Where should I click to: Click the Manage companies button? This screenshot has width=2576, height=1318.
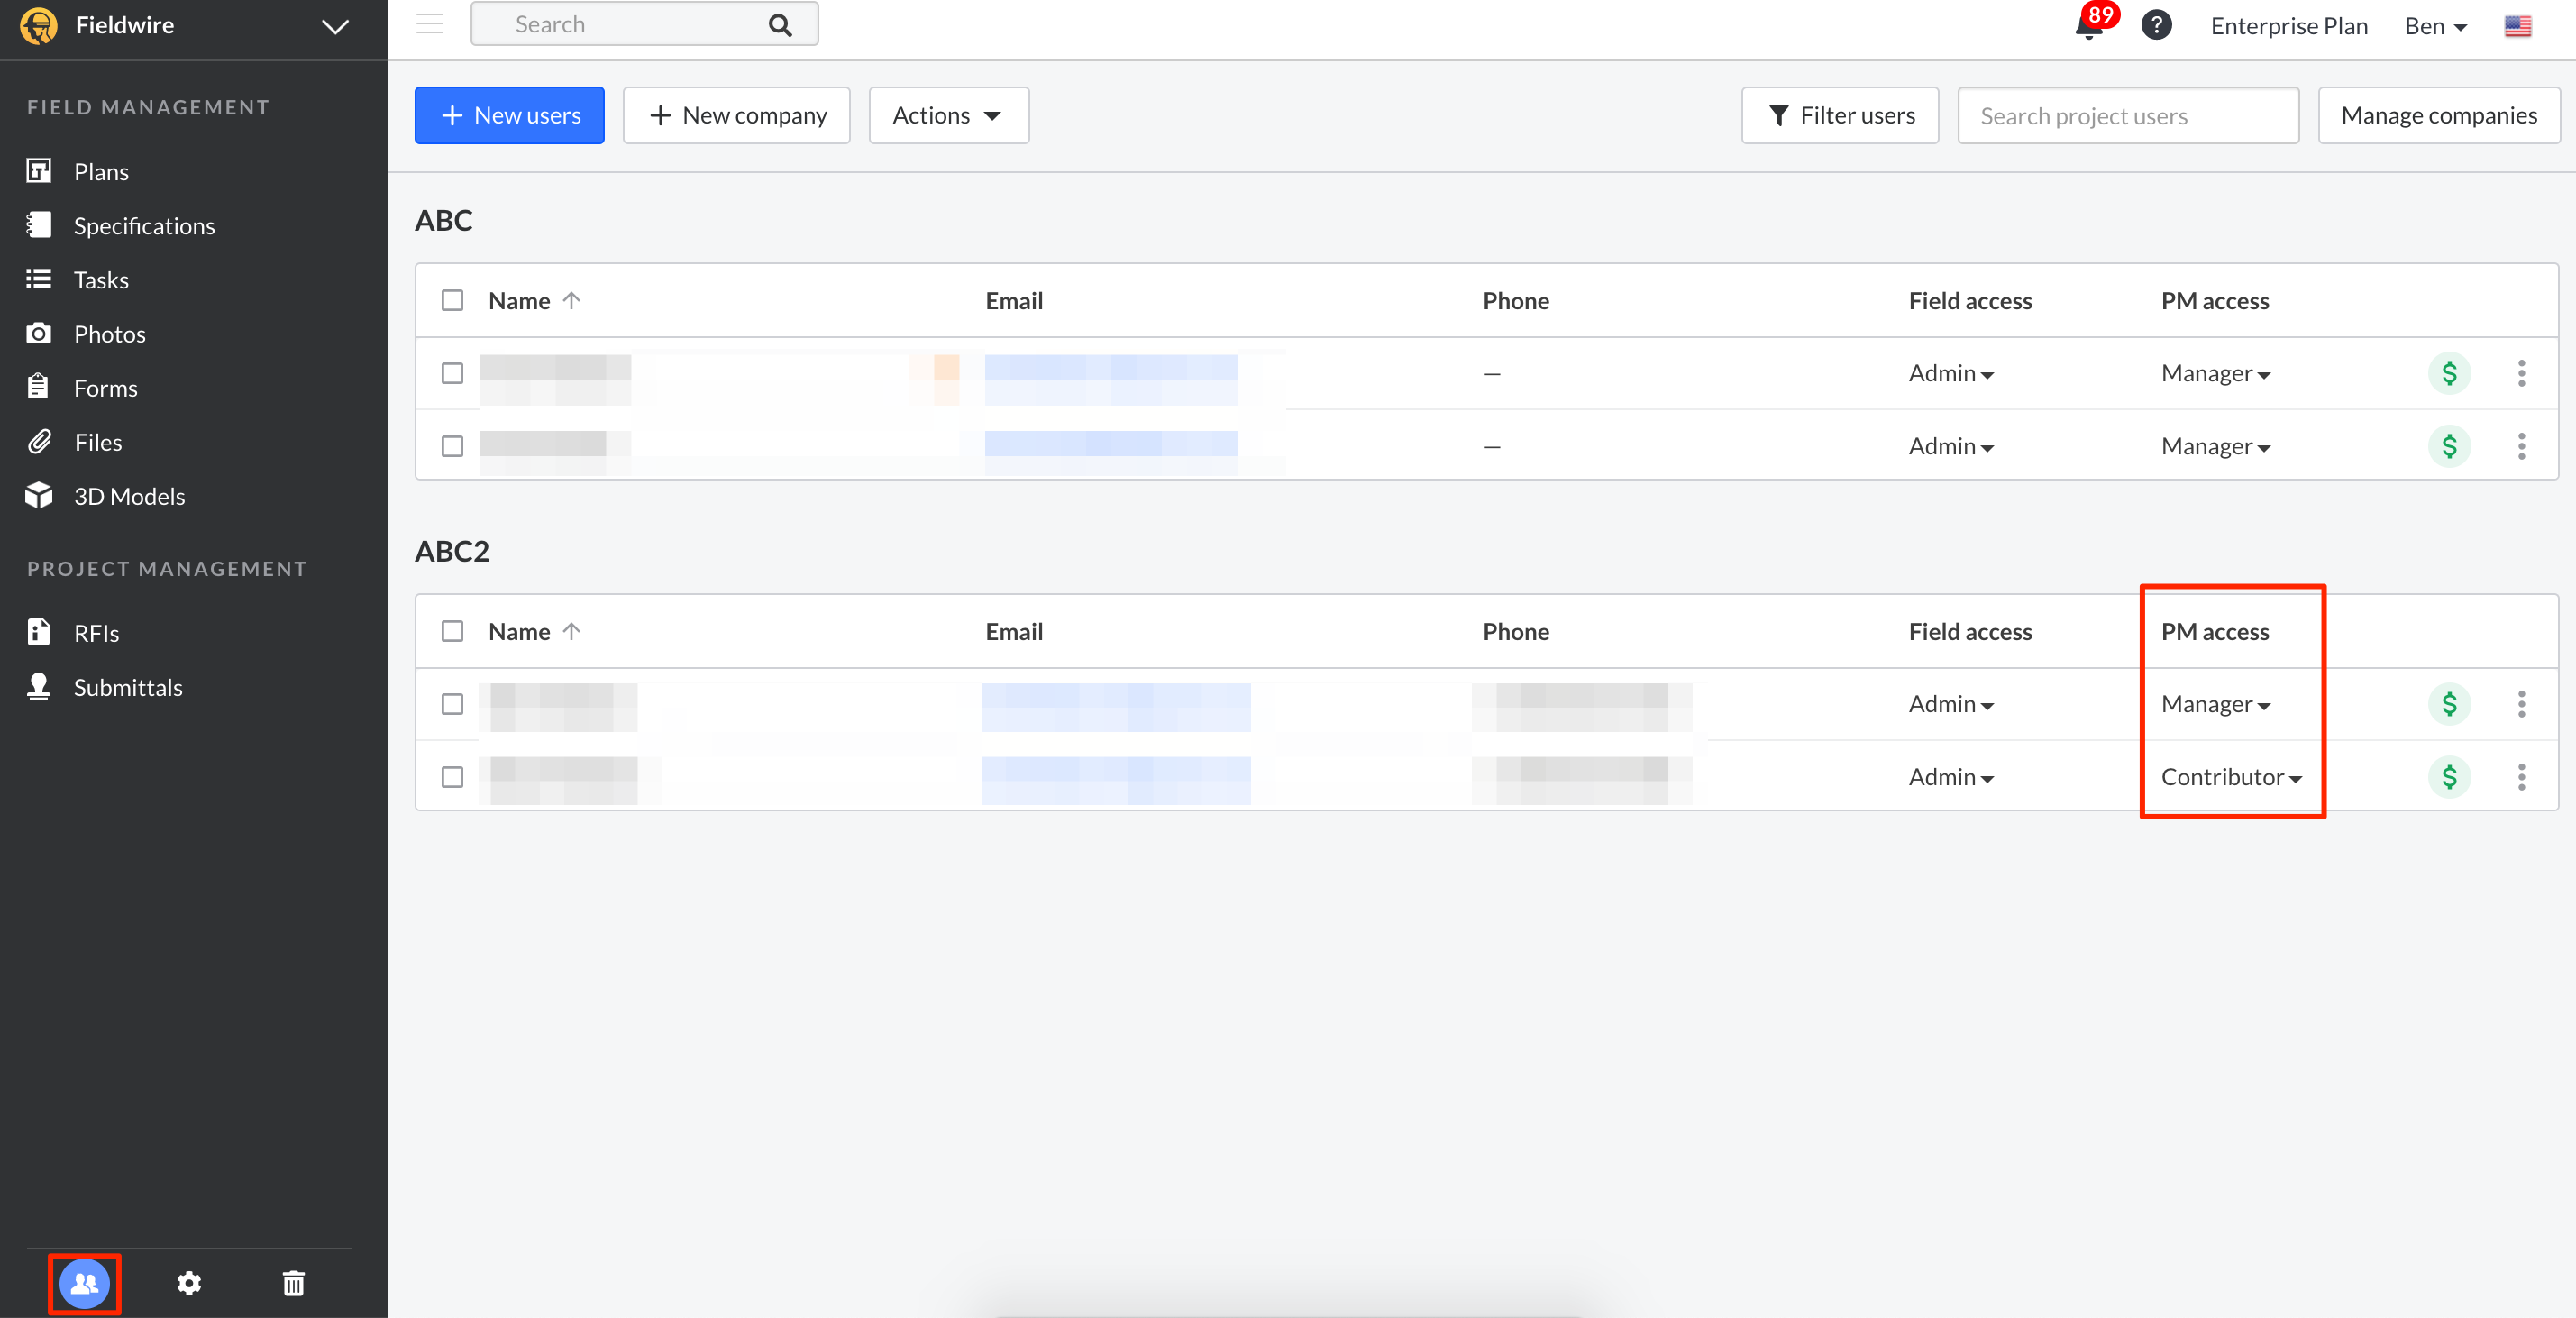click(x=2438, y=115)
